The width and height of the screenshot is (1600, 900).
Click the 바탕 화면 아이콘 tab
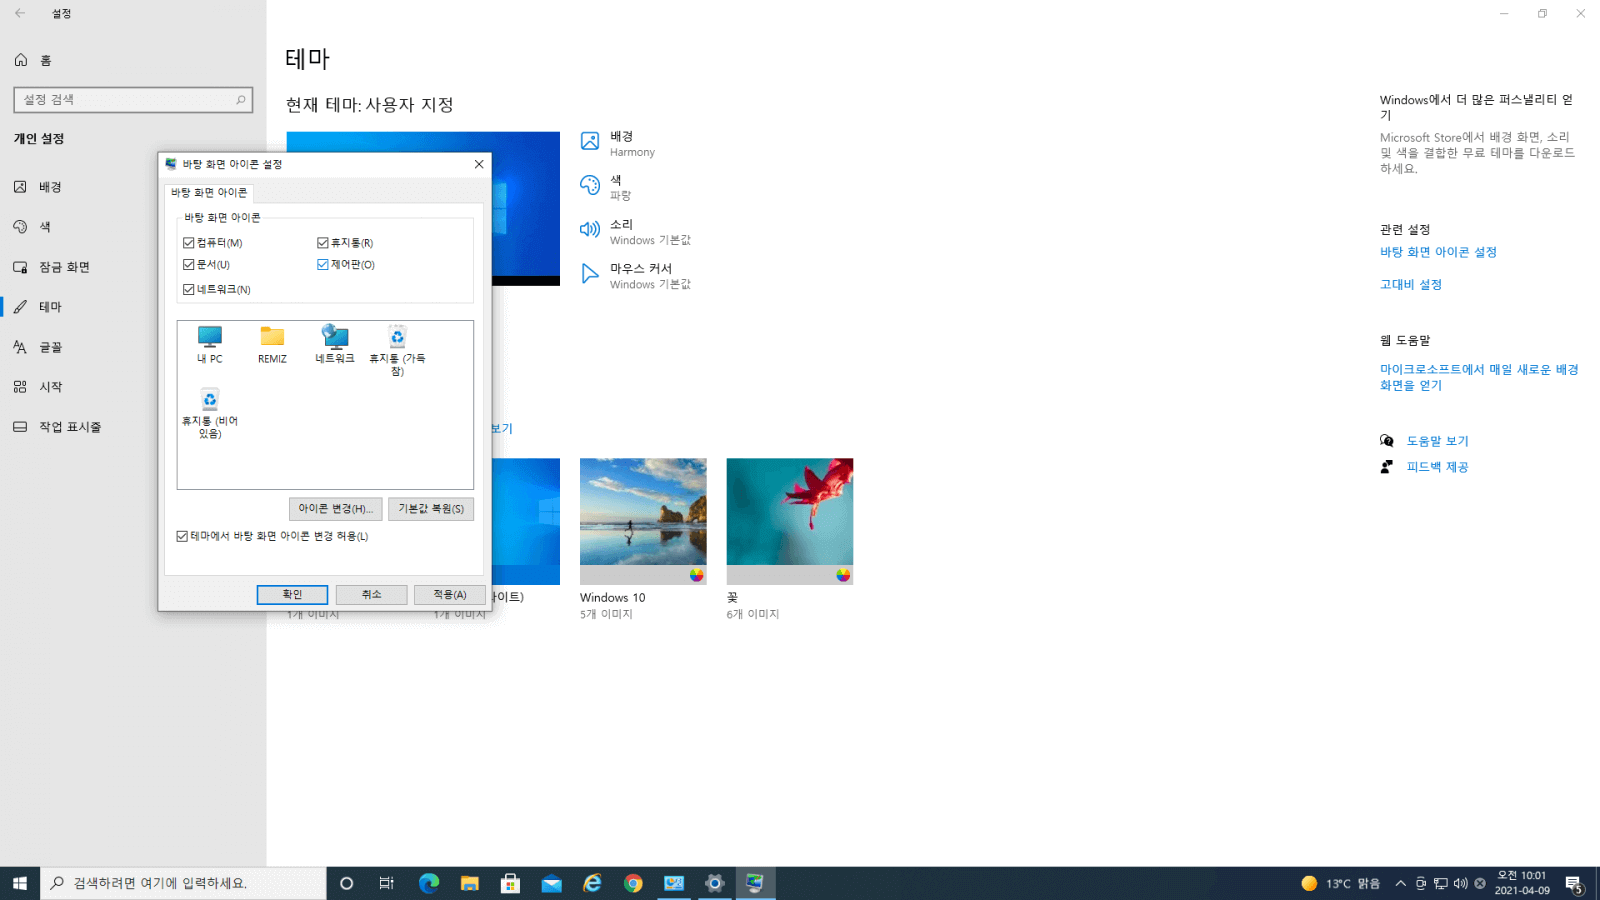pos(209,193)
